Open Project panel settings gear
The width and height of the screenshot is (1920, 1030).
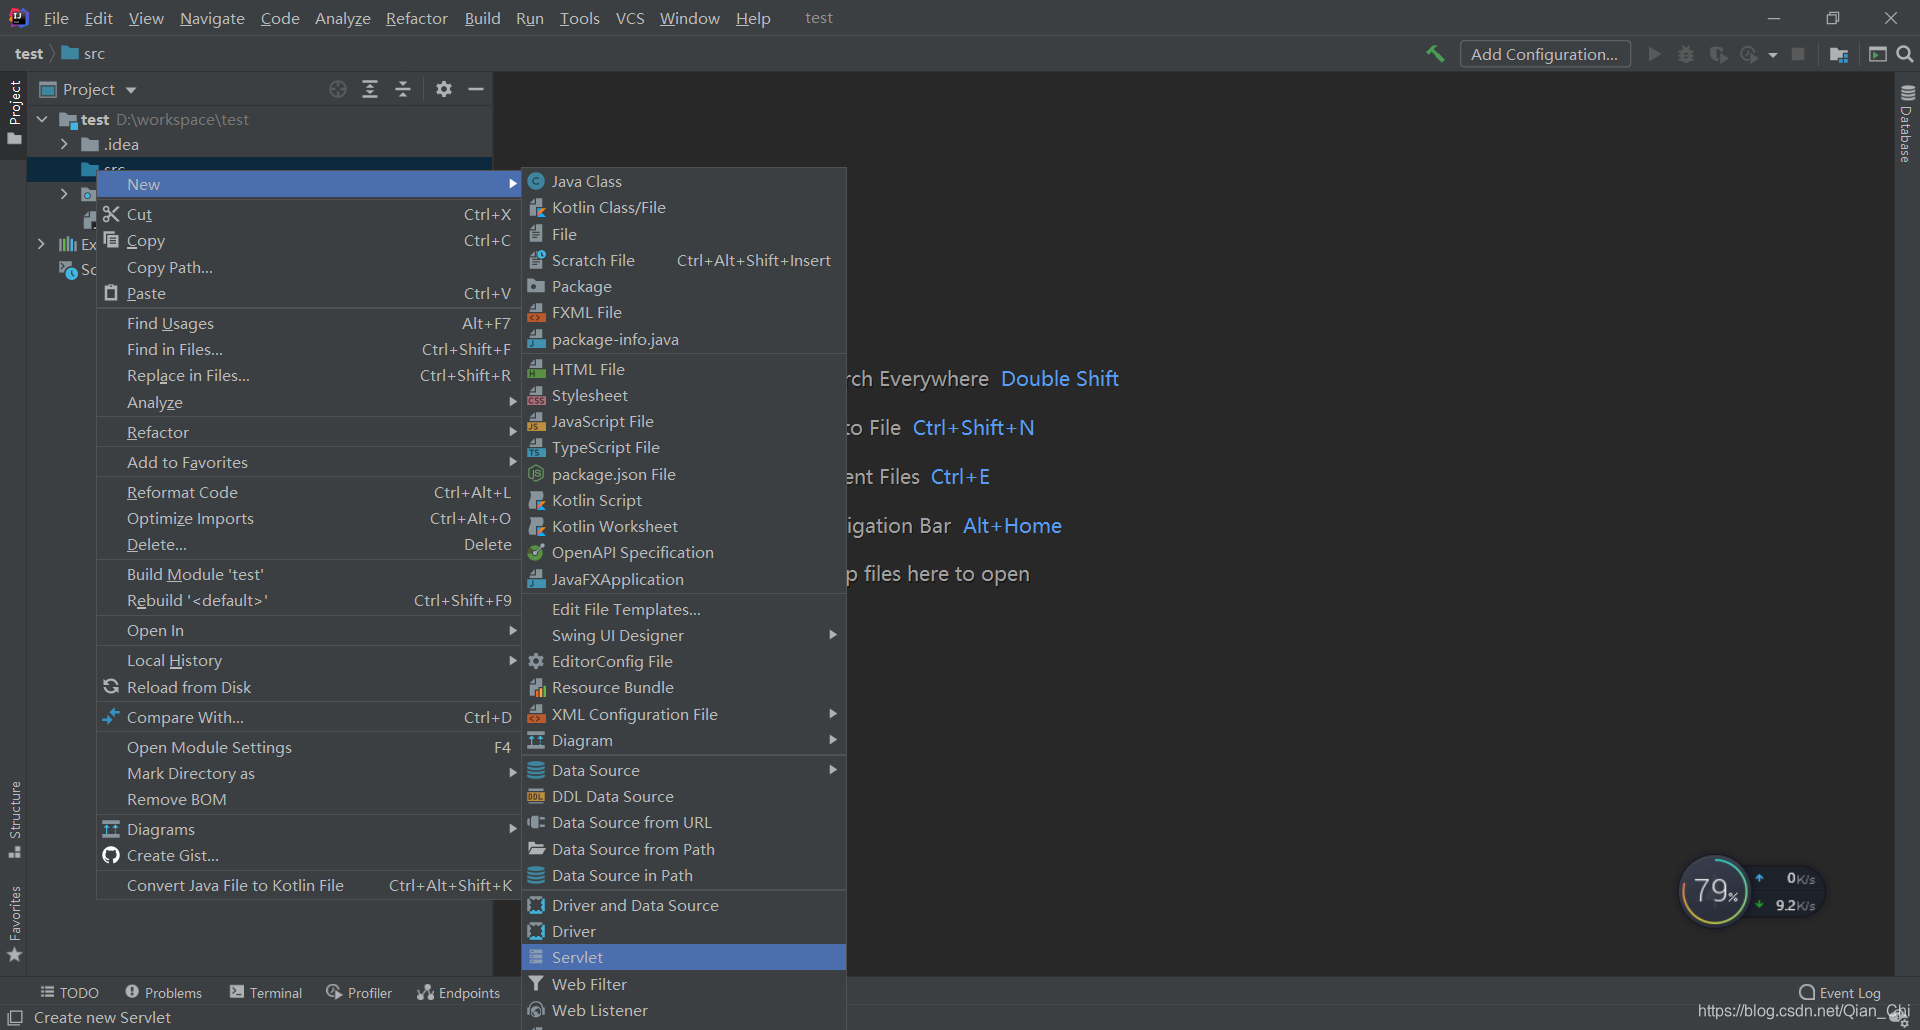click(x=444, y=89)
